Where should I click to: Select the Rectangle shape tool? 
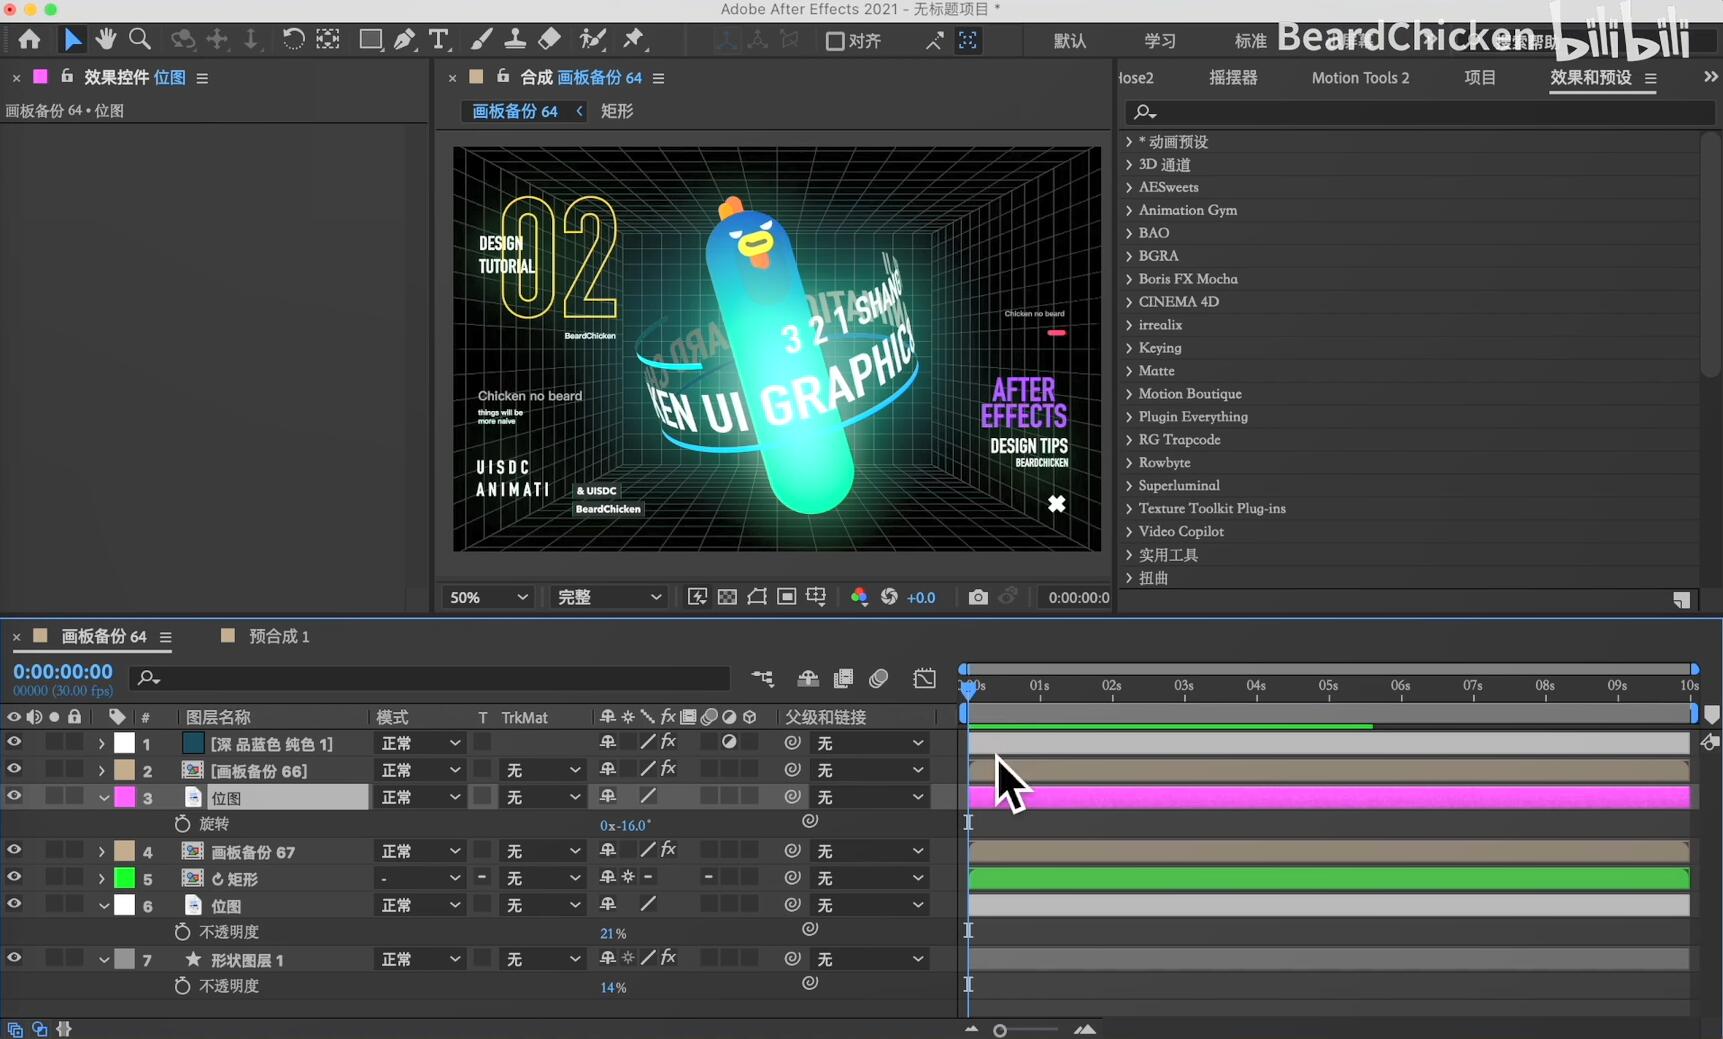coord(370,40)
